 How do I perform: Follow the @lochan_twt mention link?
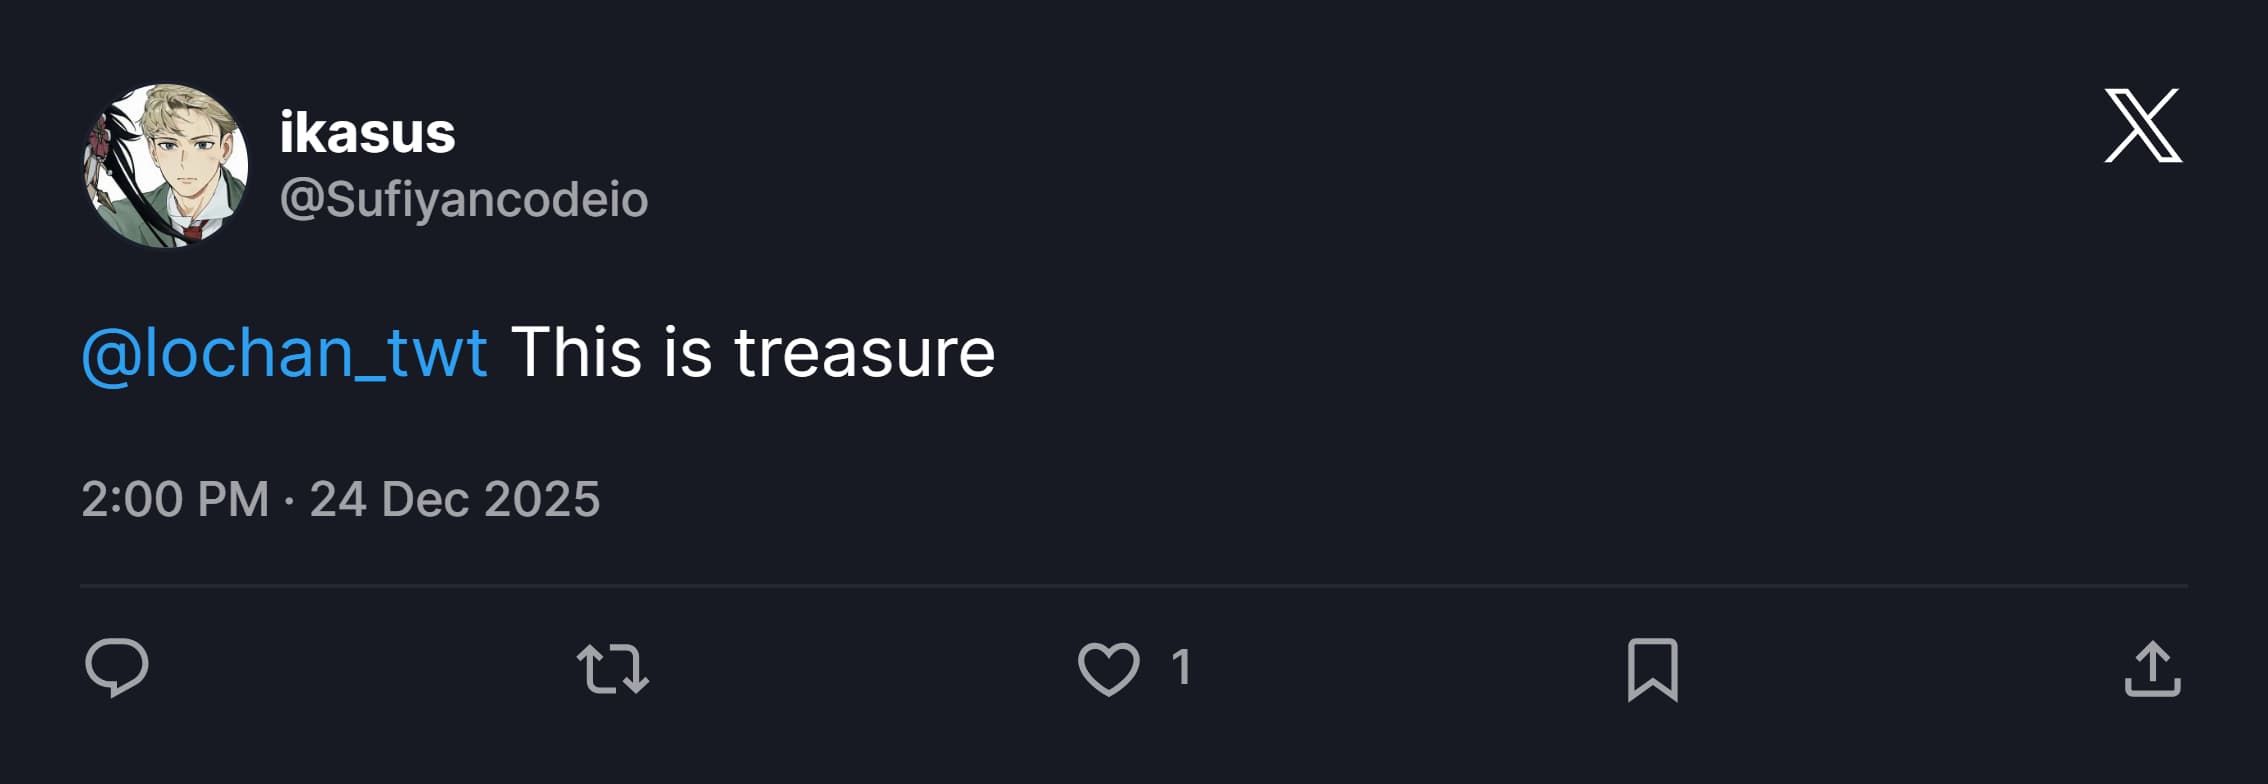click(285, 352)
